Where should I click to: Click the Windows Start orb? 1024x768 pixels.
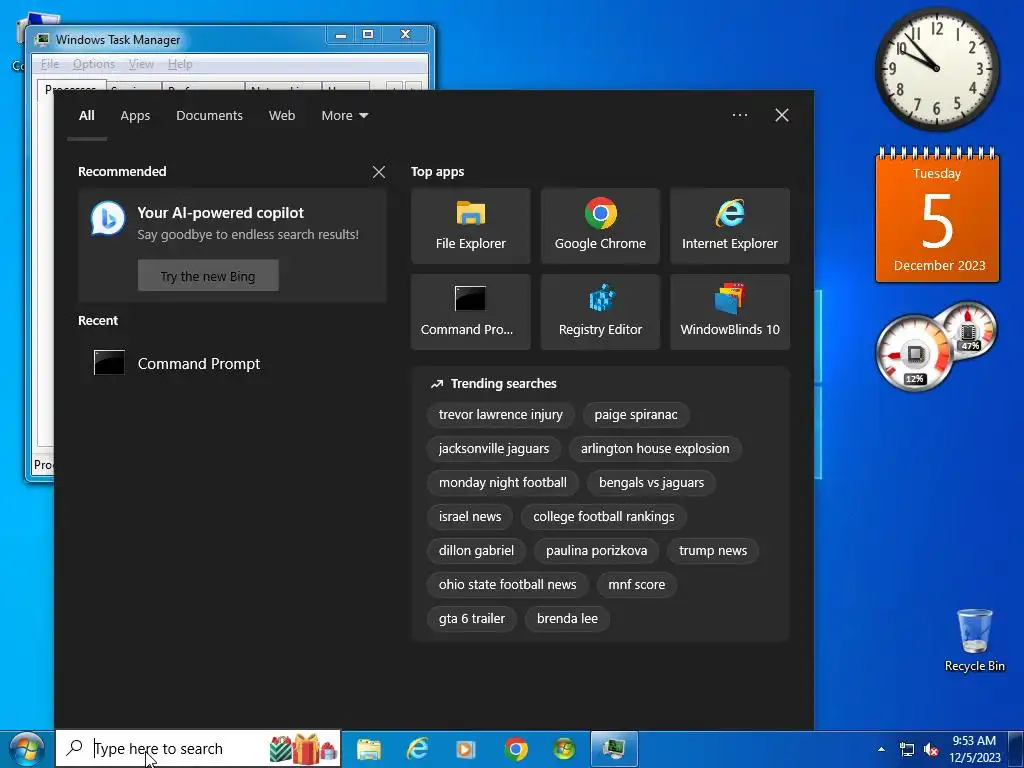click(26, 749)
